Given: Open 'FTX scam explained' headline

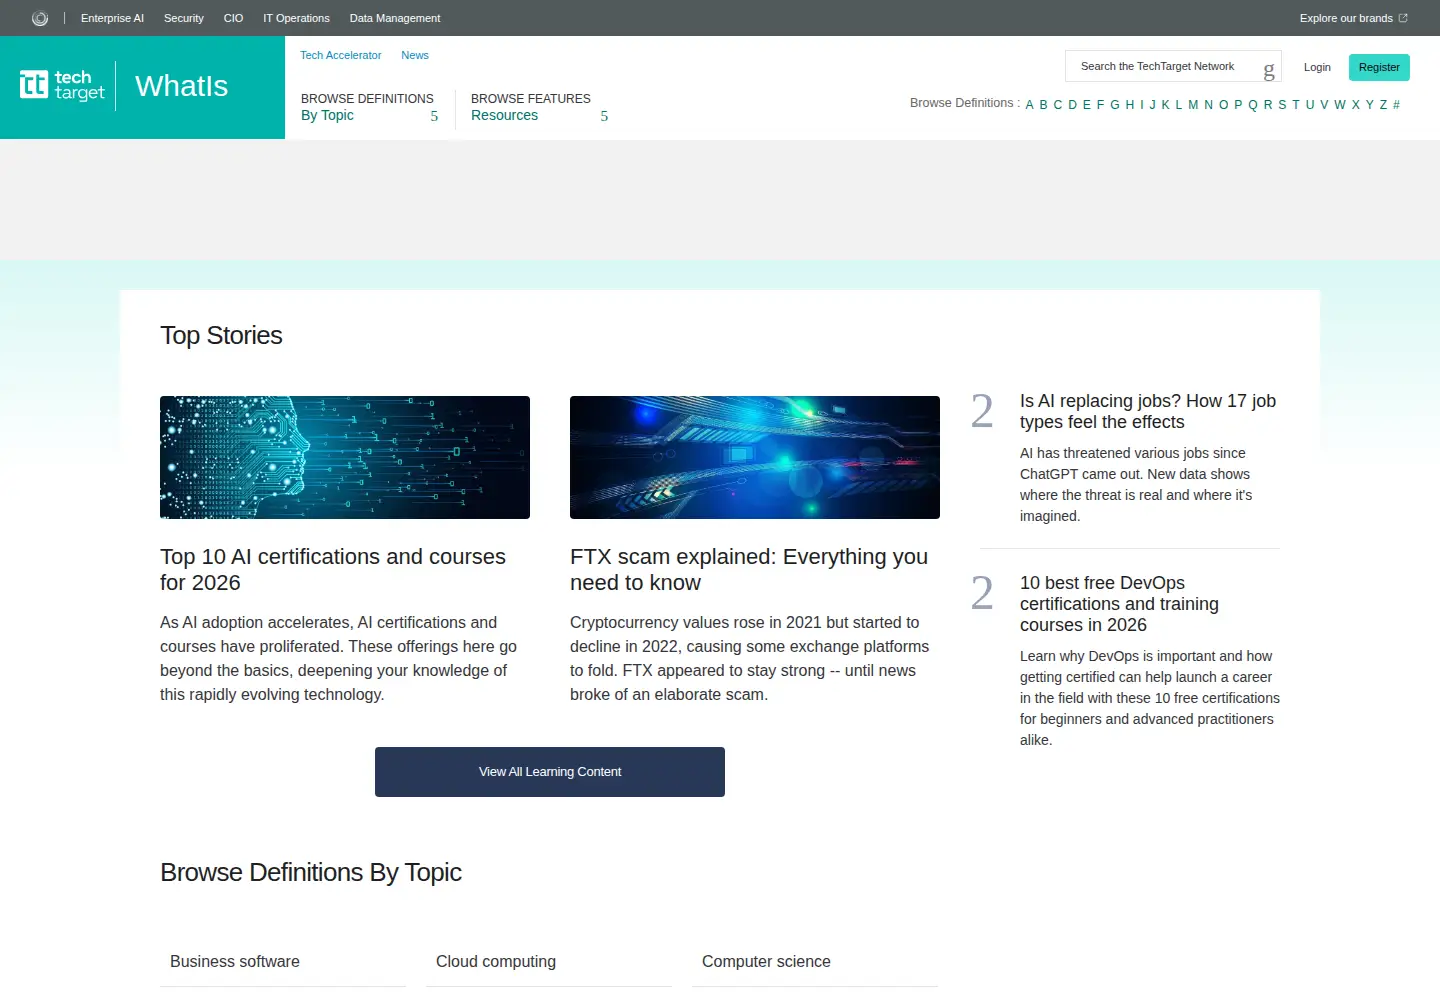Looking at the screenshot, I should [749, 569].
